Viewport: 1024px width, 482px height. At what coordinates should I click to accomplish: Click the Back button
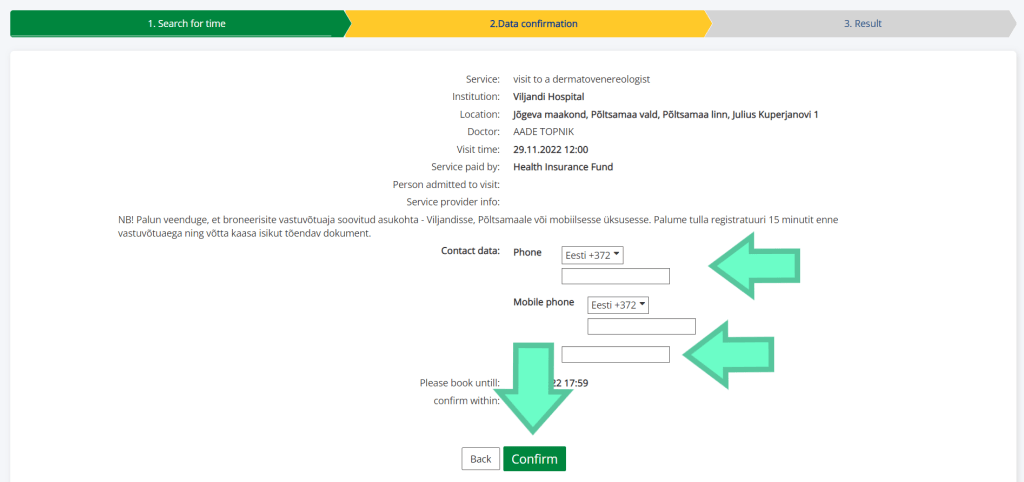[x=480, y=459]
